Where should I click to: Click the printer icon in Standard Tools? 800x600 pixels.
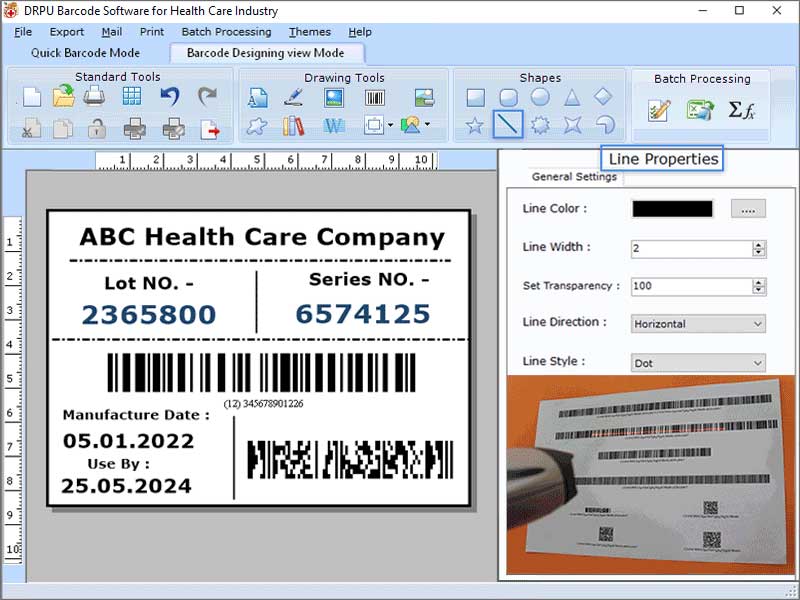94,95
